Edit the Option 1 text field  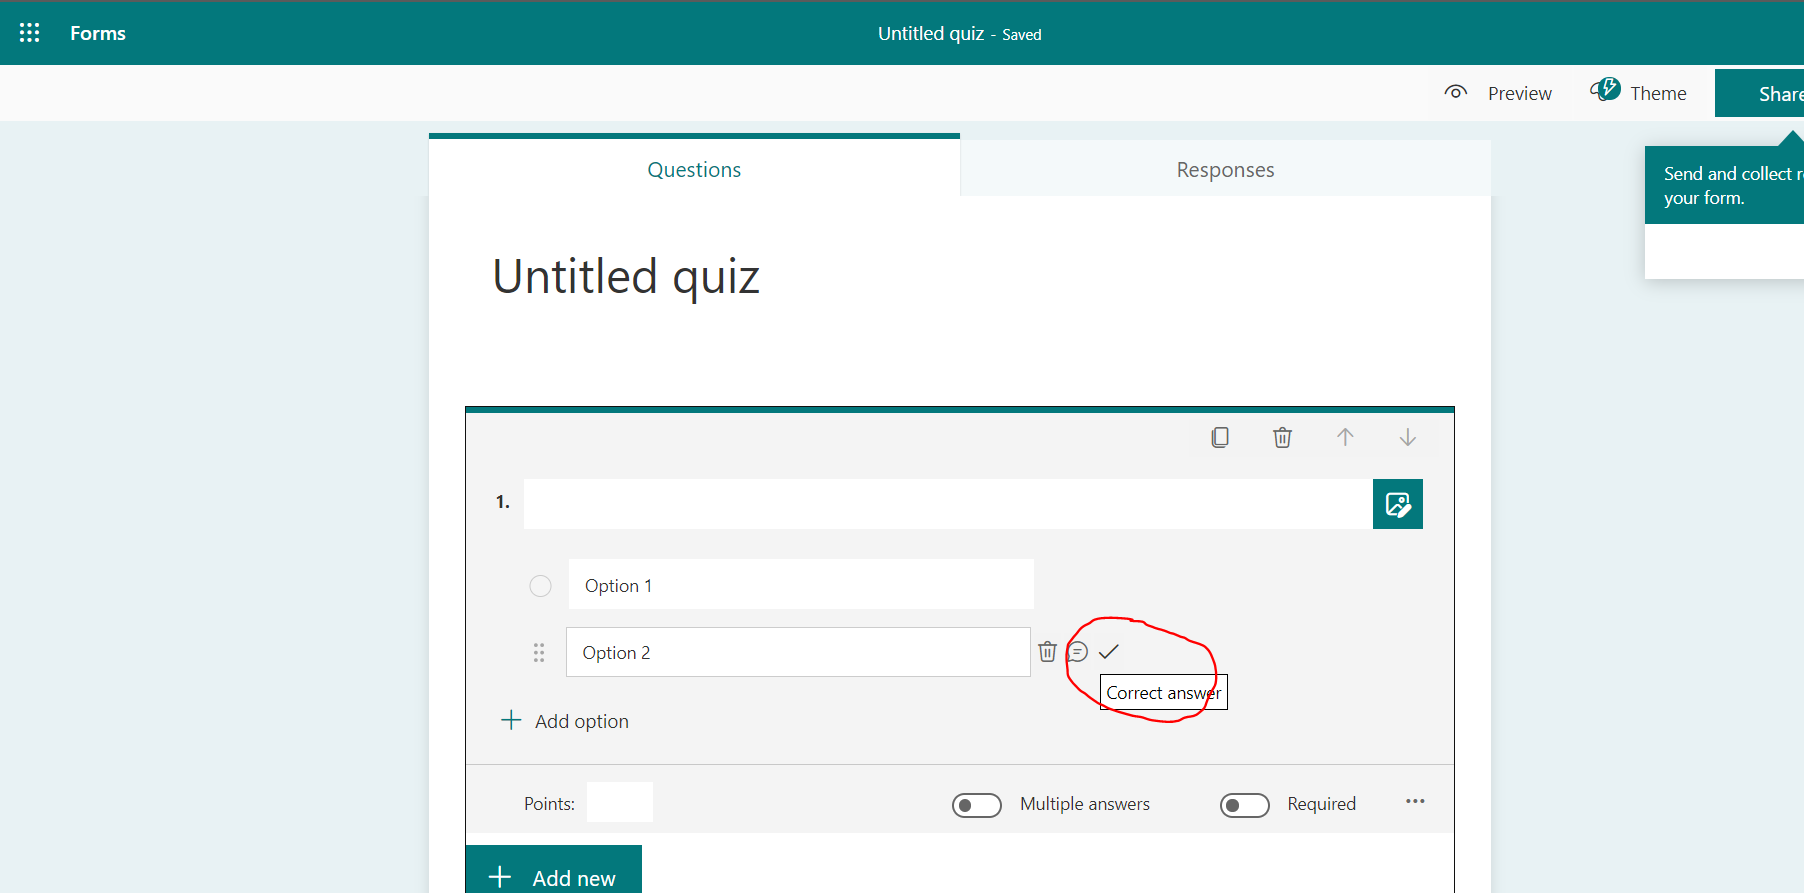[x=801, y=585]
